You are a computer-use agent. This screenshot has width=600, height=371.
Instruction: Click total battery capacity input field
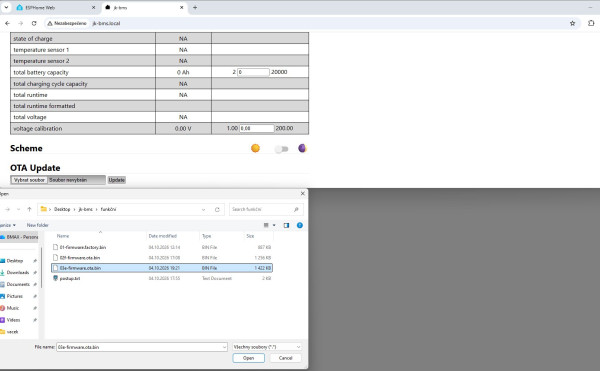[253, 72]
